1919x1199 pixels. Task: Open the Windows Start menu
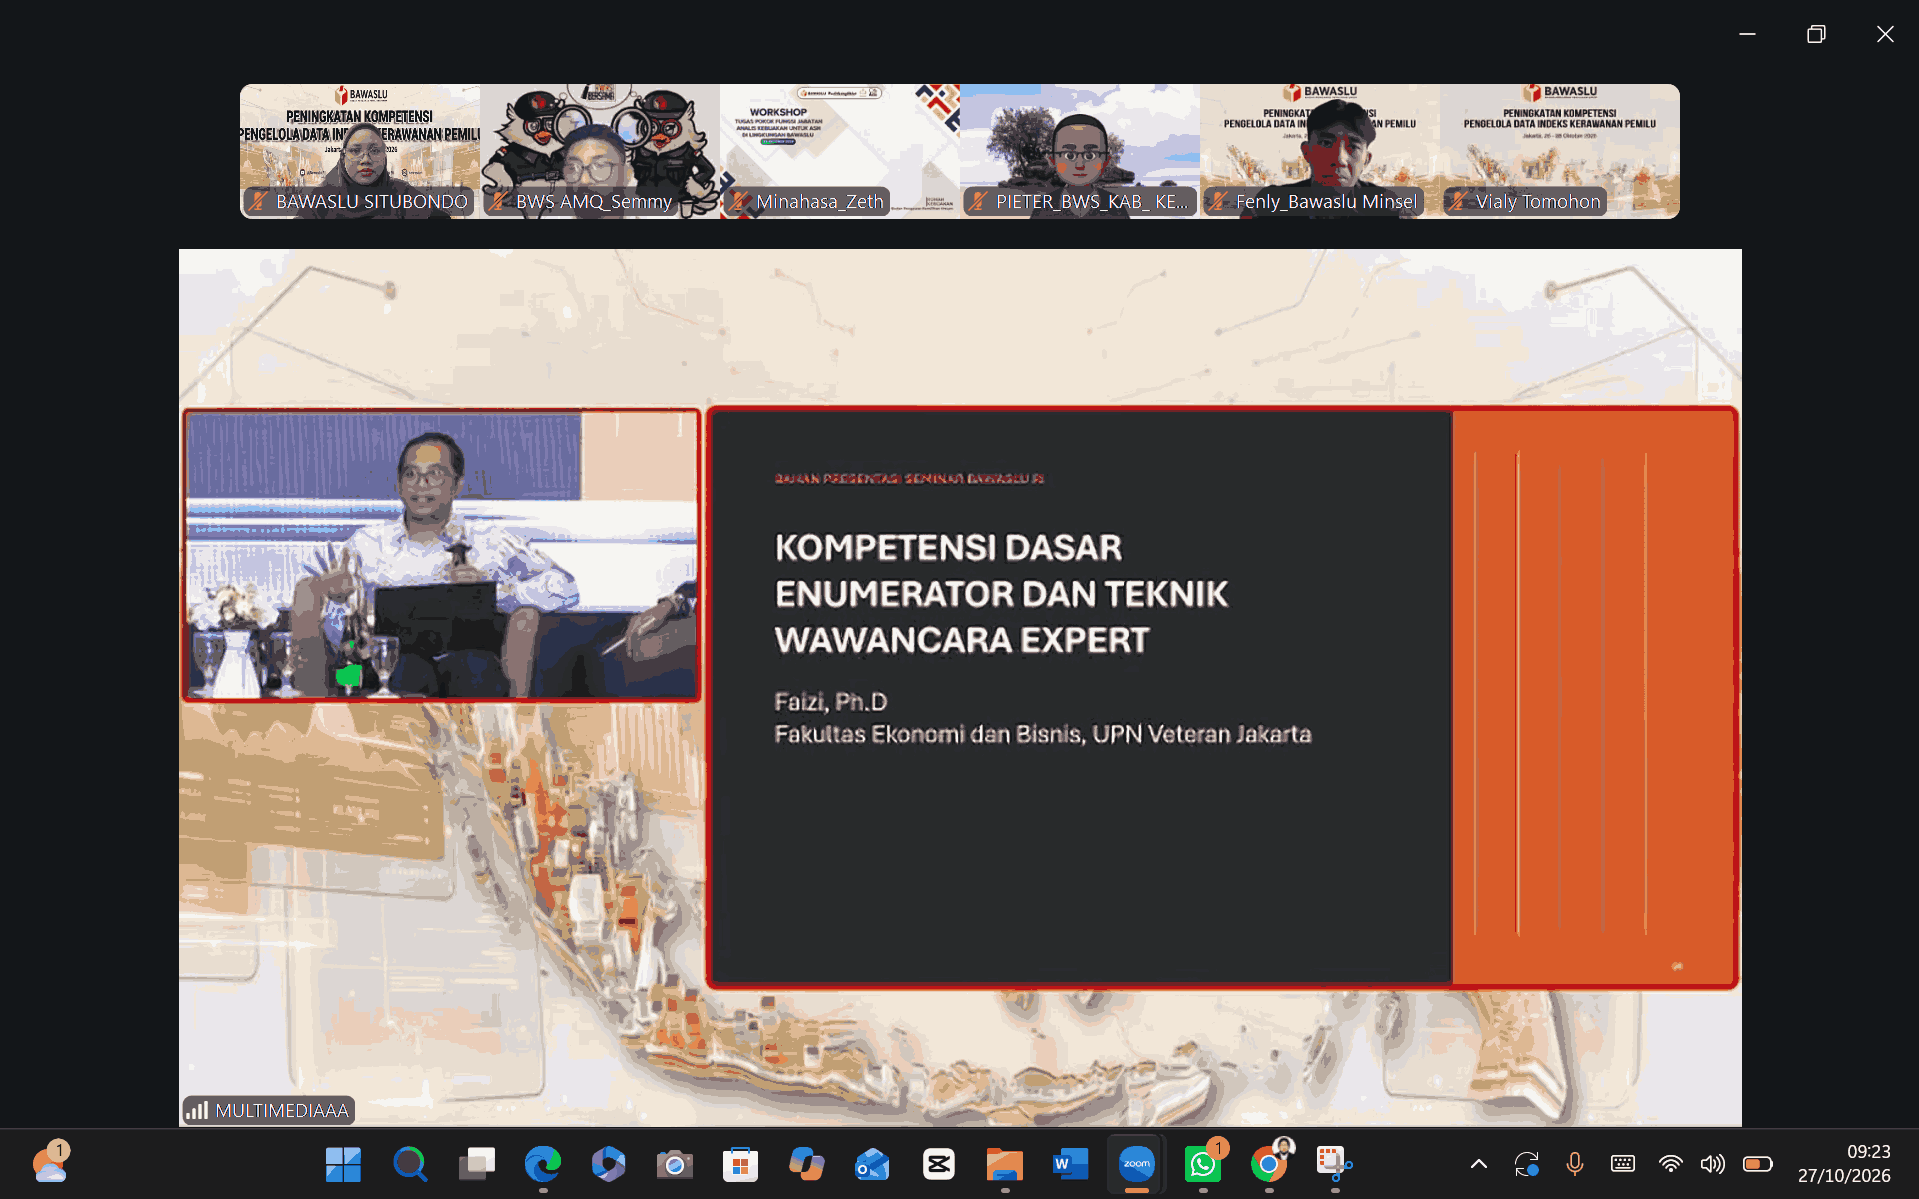(x=343, y=1164)
